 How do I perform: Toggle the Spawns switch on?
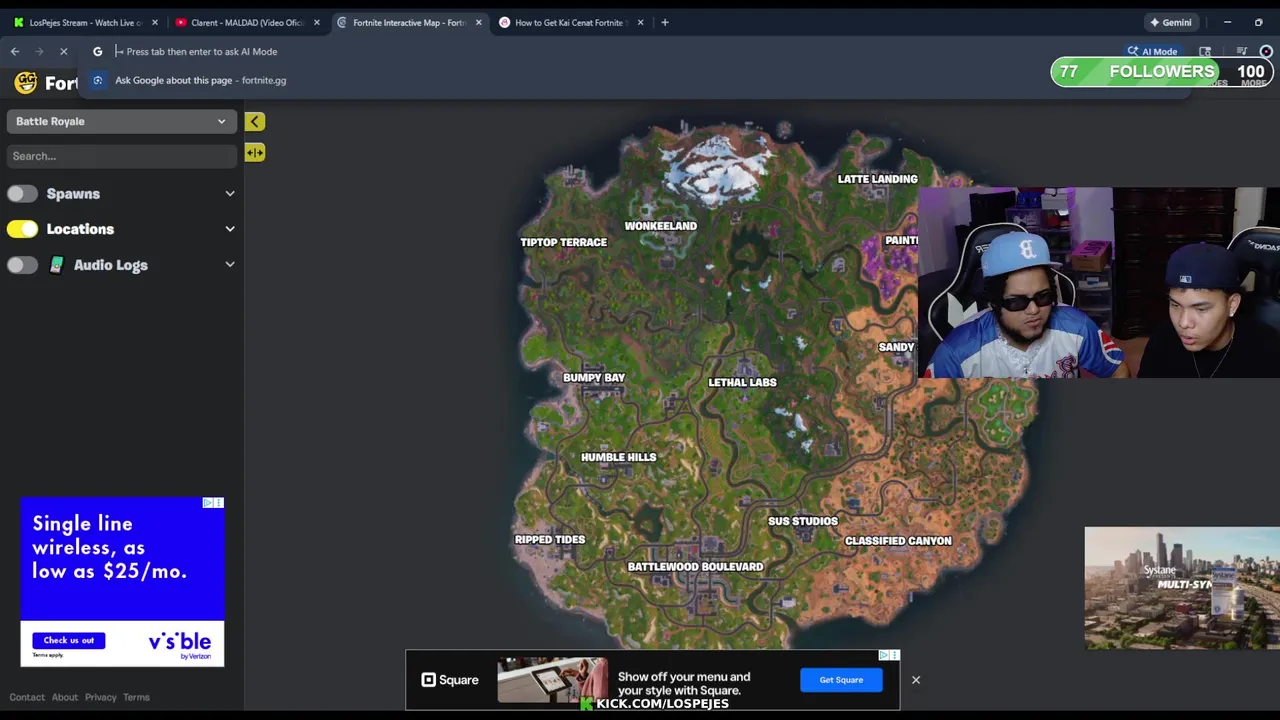[22, 194]
